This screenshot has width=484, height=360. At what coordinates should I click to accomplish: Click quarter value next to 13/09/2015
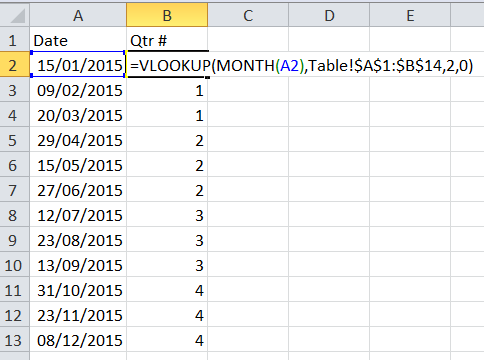(167, 265)
